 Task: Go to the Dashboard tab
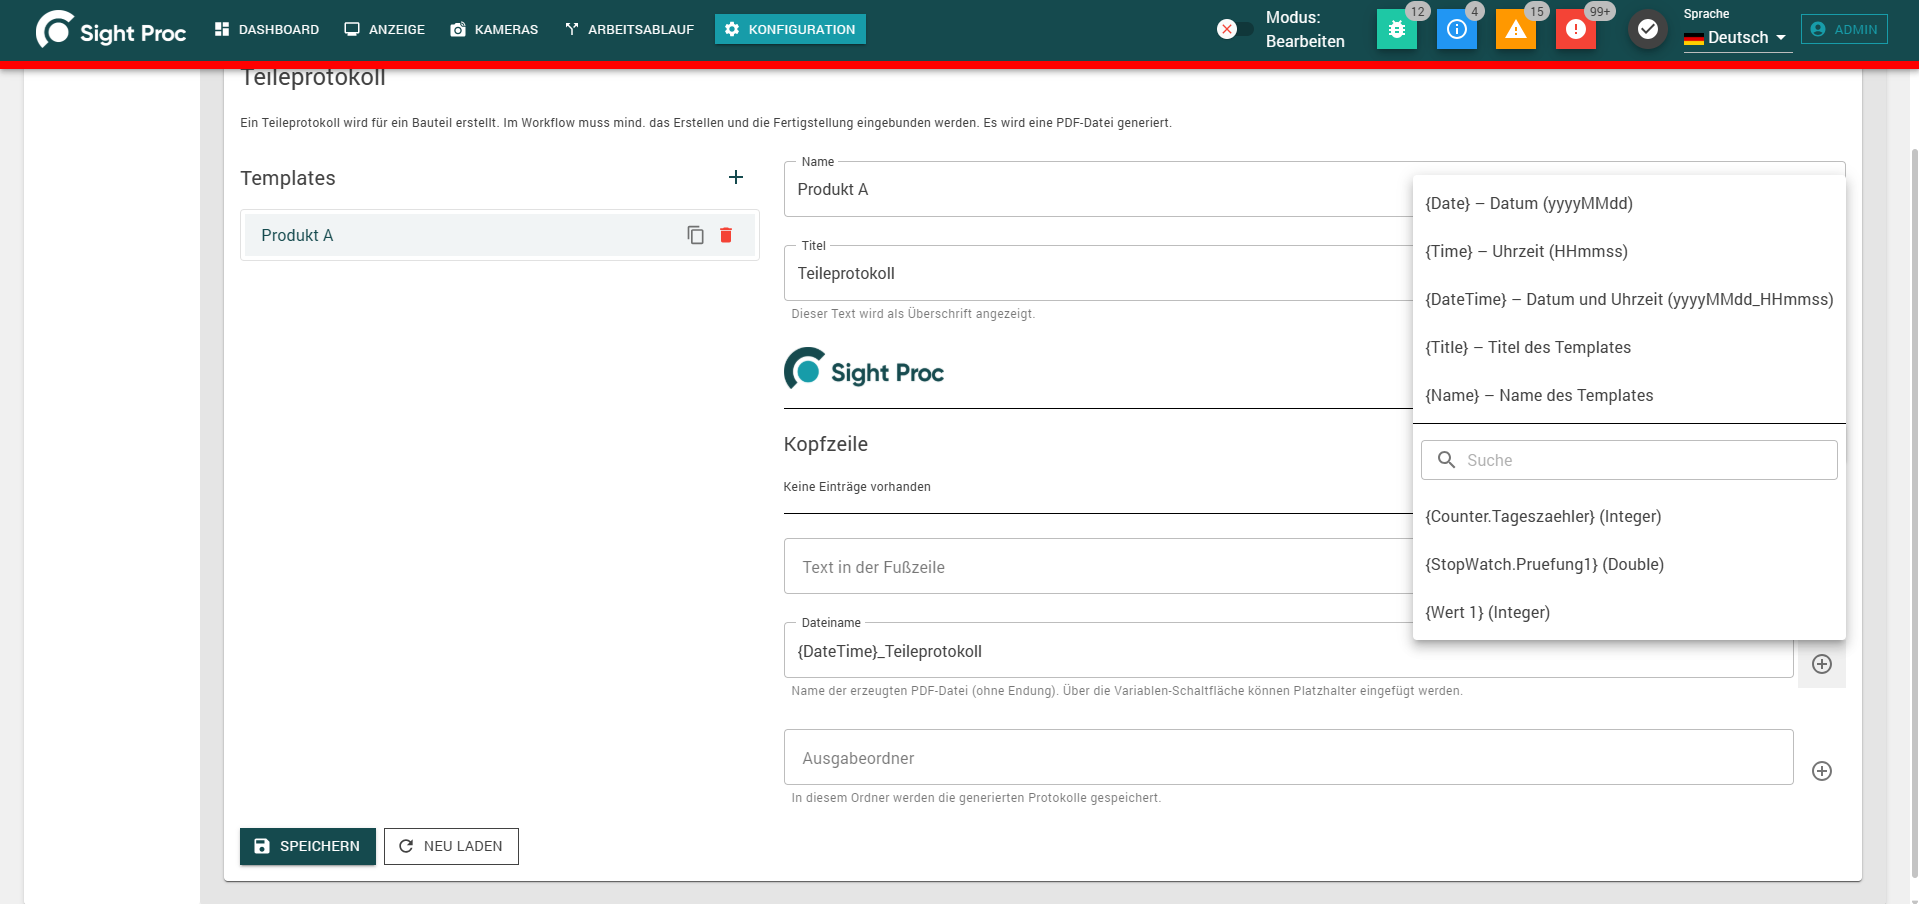(x=267, y=29)
